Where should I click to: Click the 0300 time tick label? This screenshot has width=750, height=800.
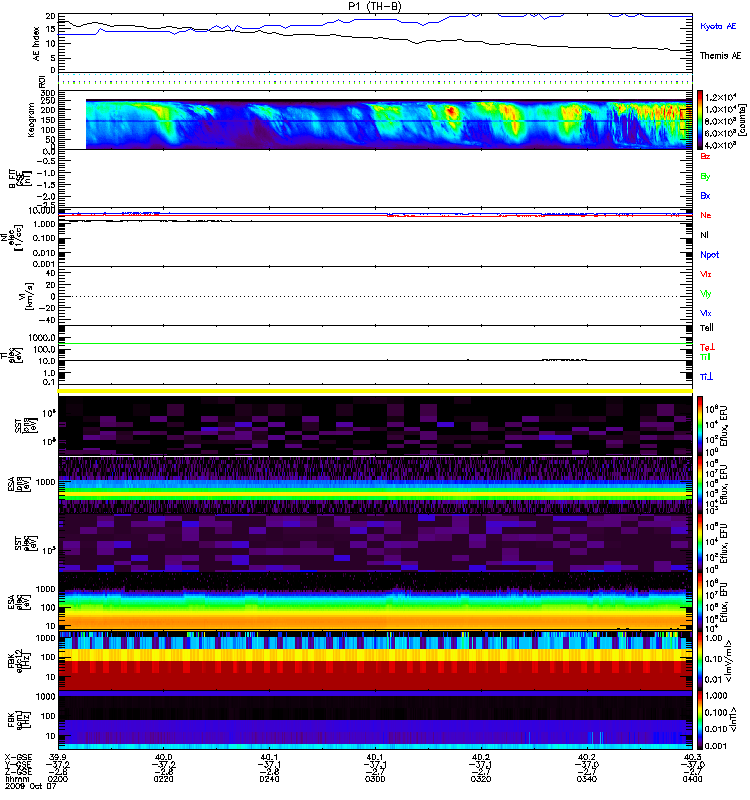[x=375, y=779]
